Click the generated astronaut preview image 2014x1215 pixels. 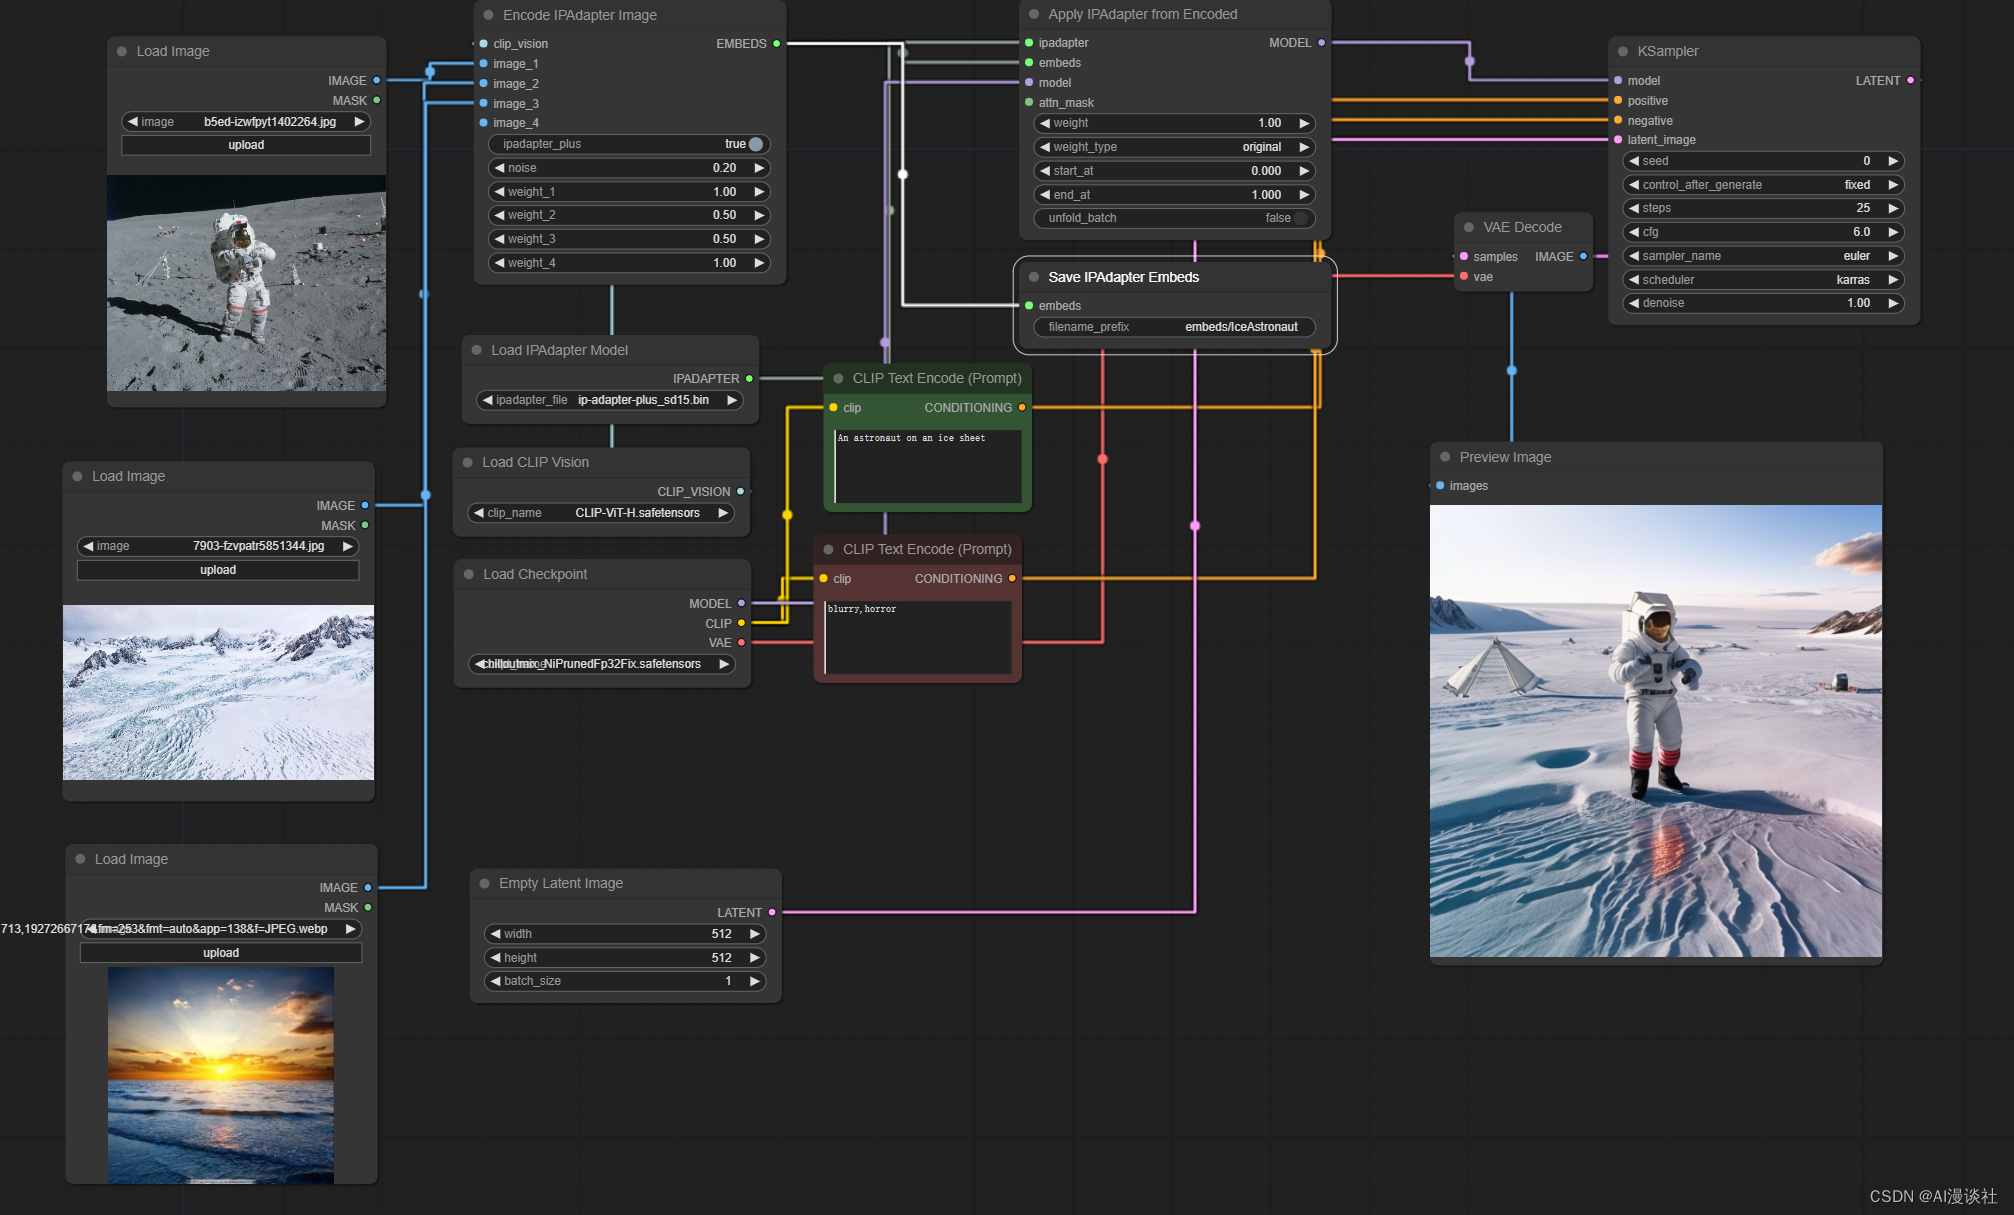pyautogui.click(x=1655, y=731)
